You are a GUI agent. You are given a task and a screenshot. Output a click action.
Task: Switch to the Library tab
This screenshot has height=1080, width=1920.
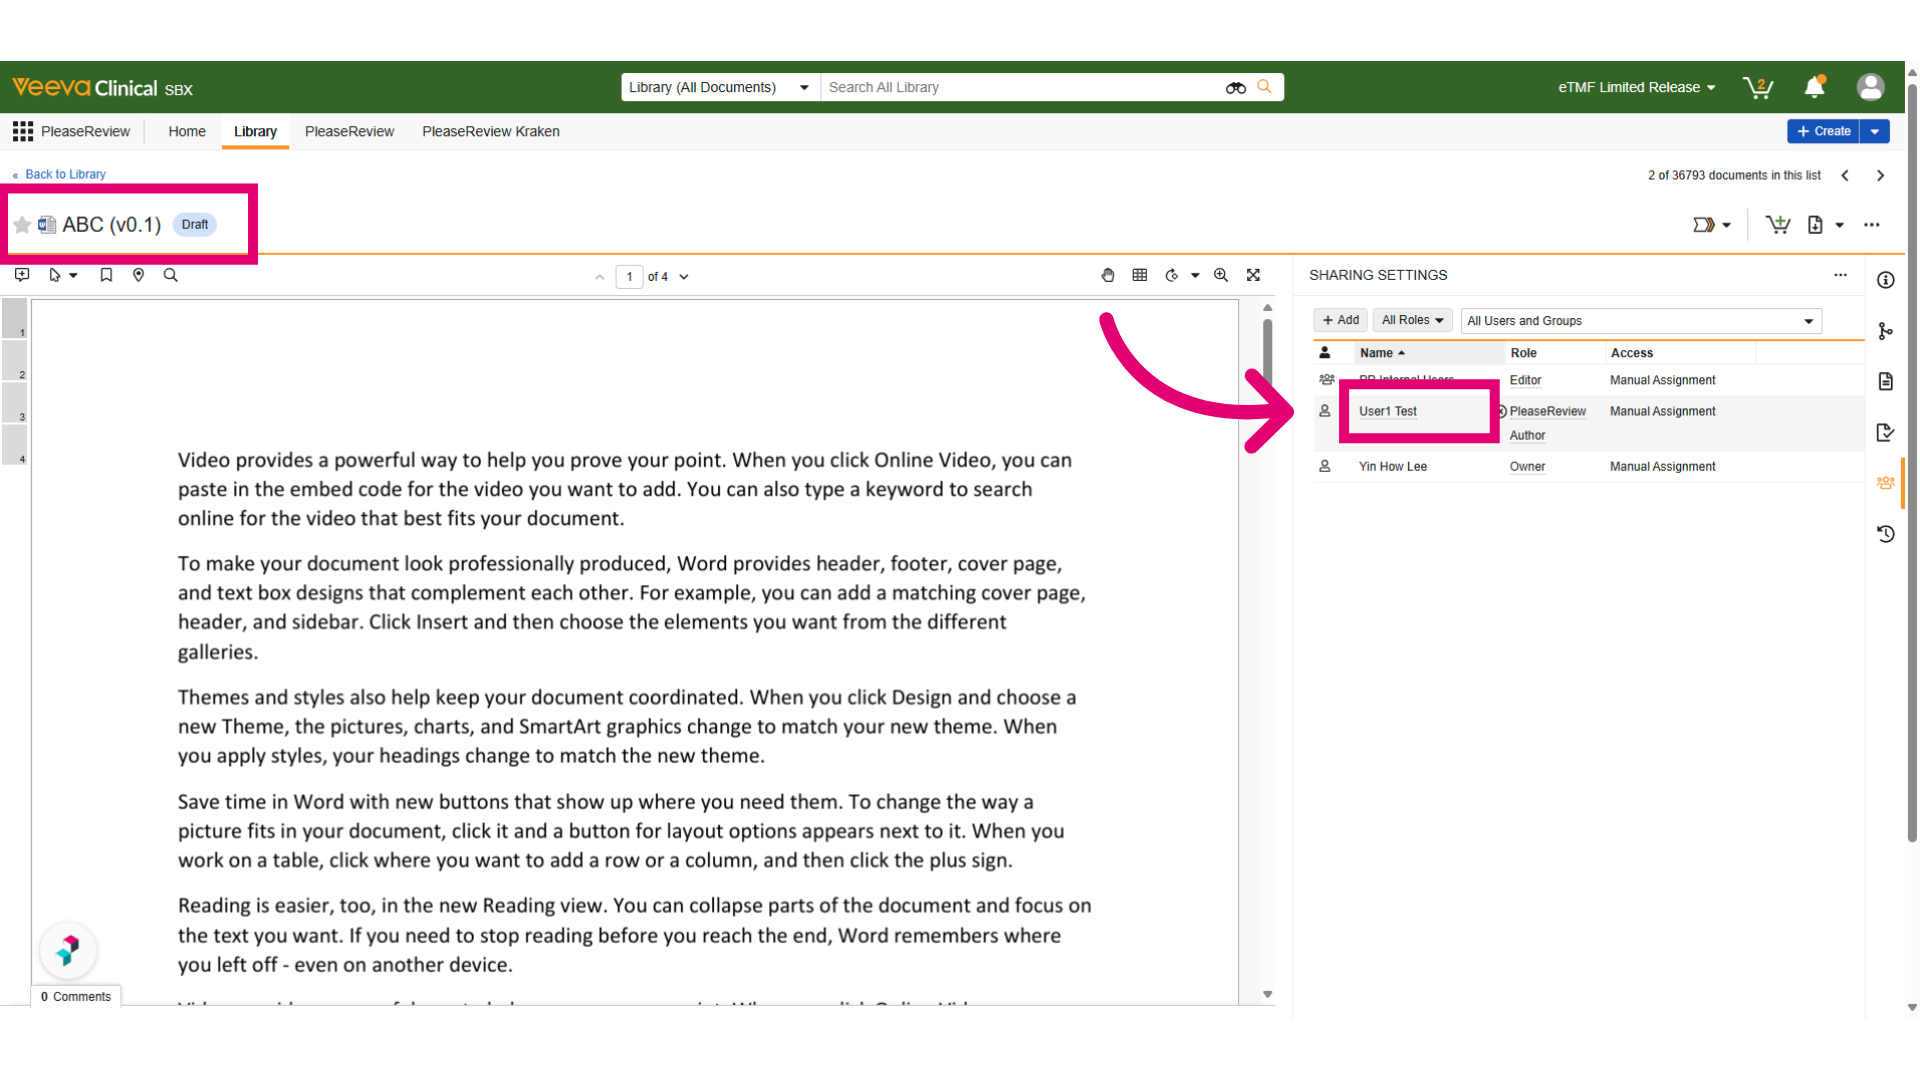255,131
